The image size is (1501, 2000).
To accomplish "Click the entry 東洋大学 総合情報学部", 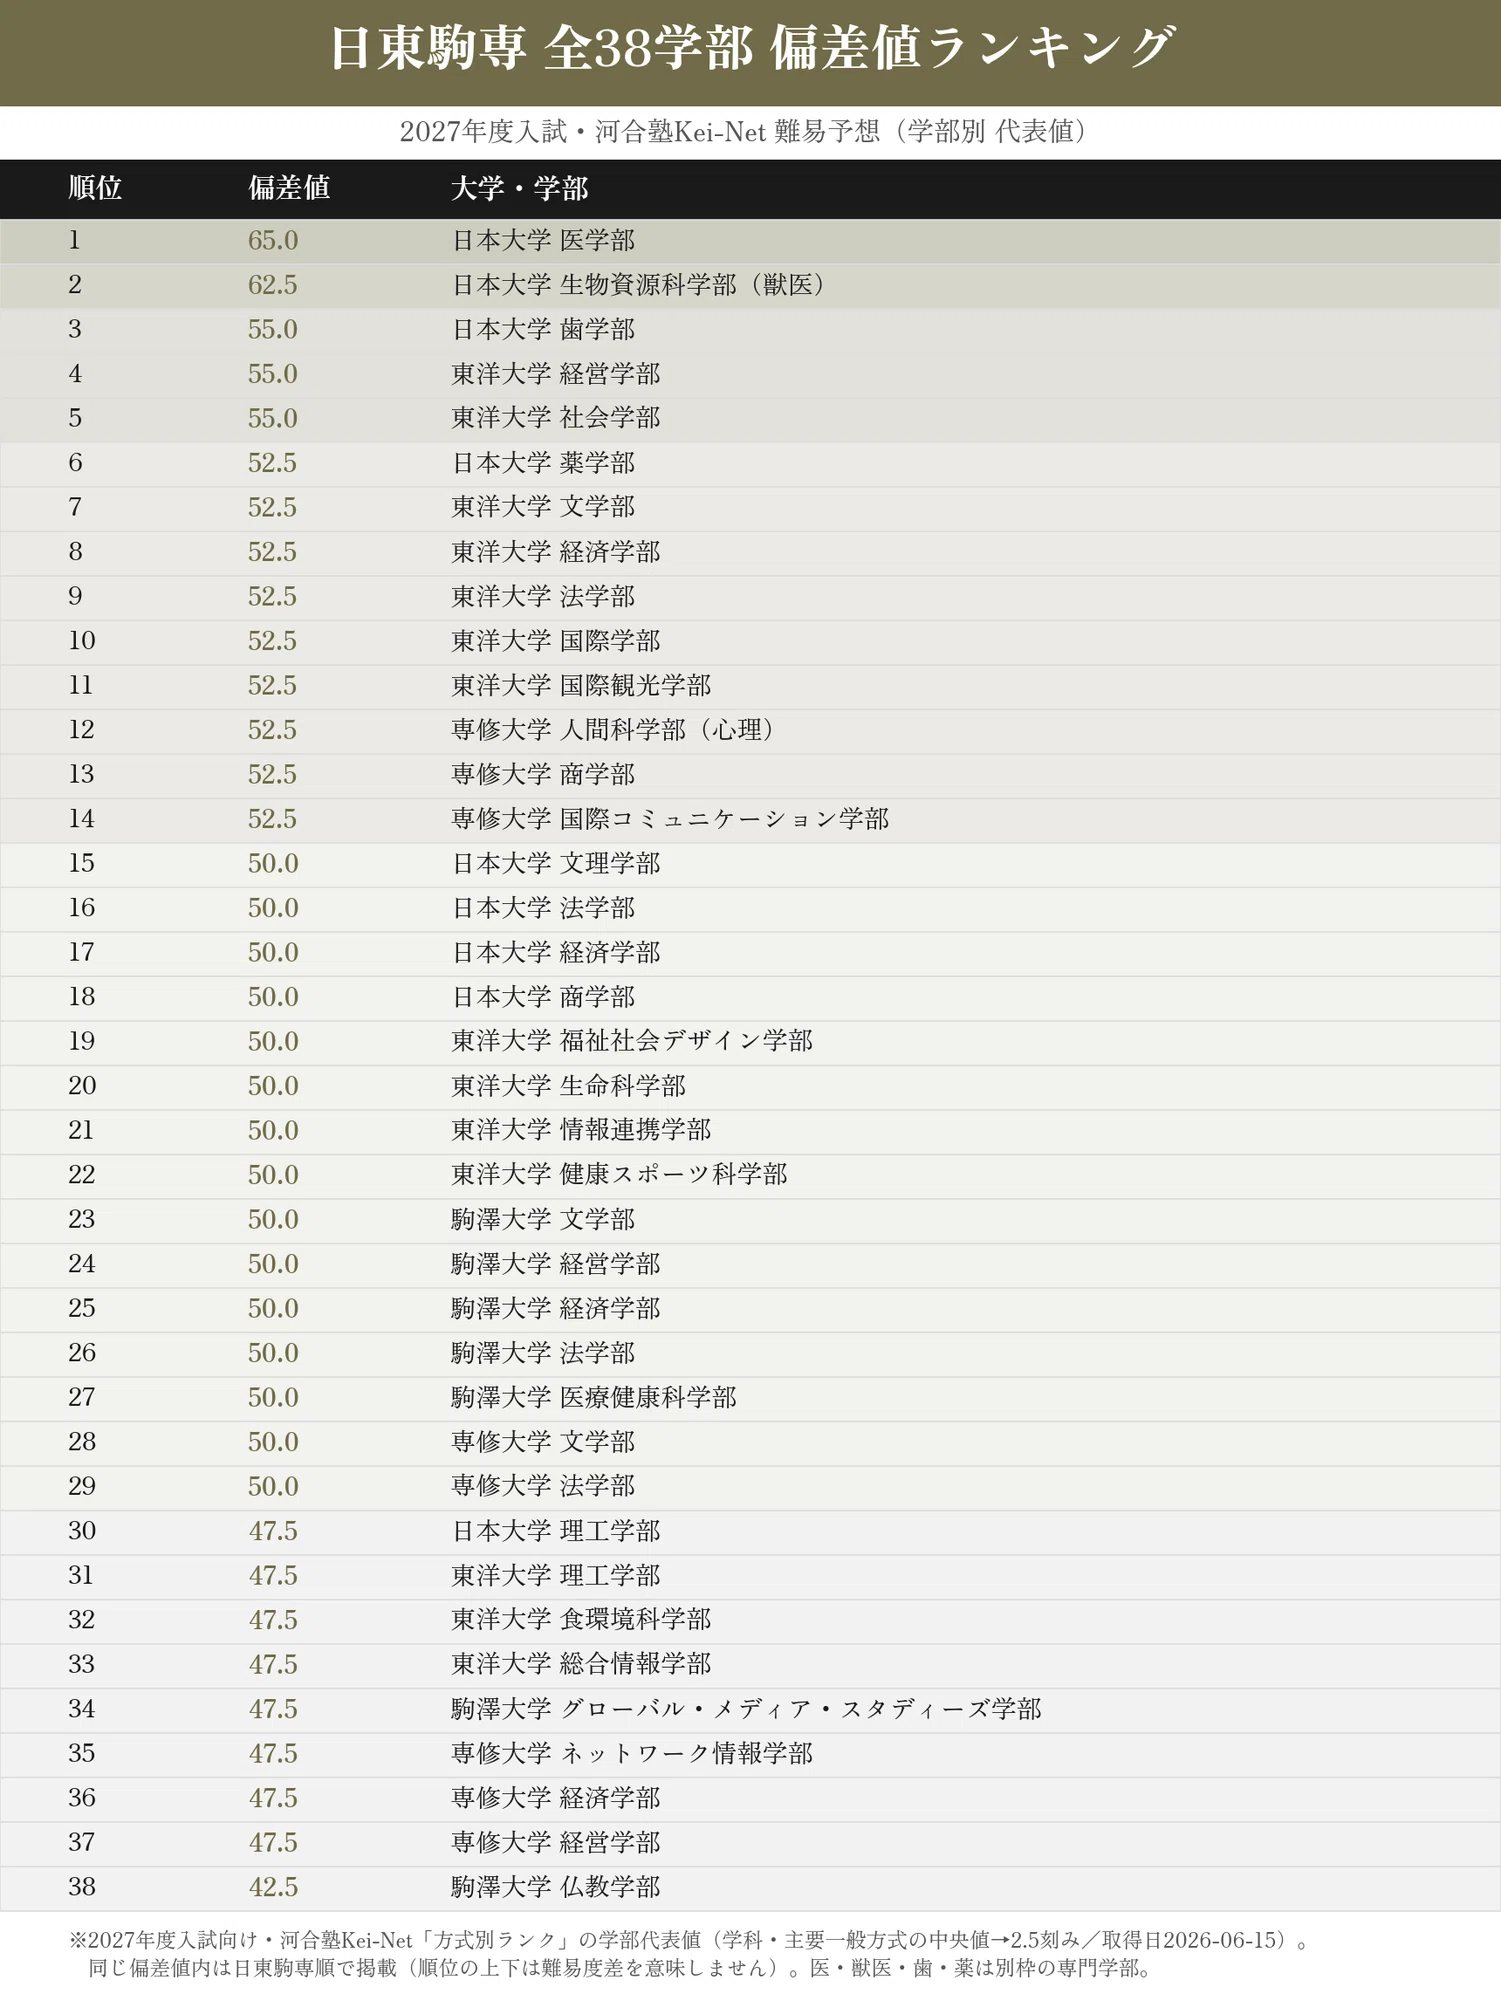I will pos(581,1664).
